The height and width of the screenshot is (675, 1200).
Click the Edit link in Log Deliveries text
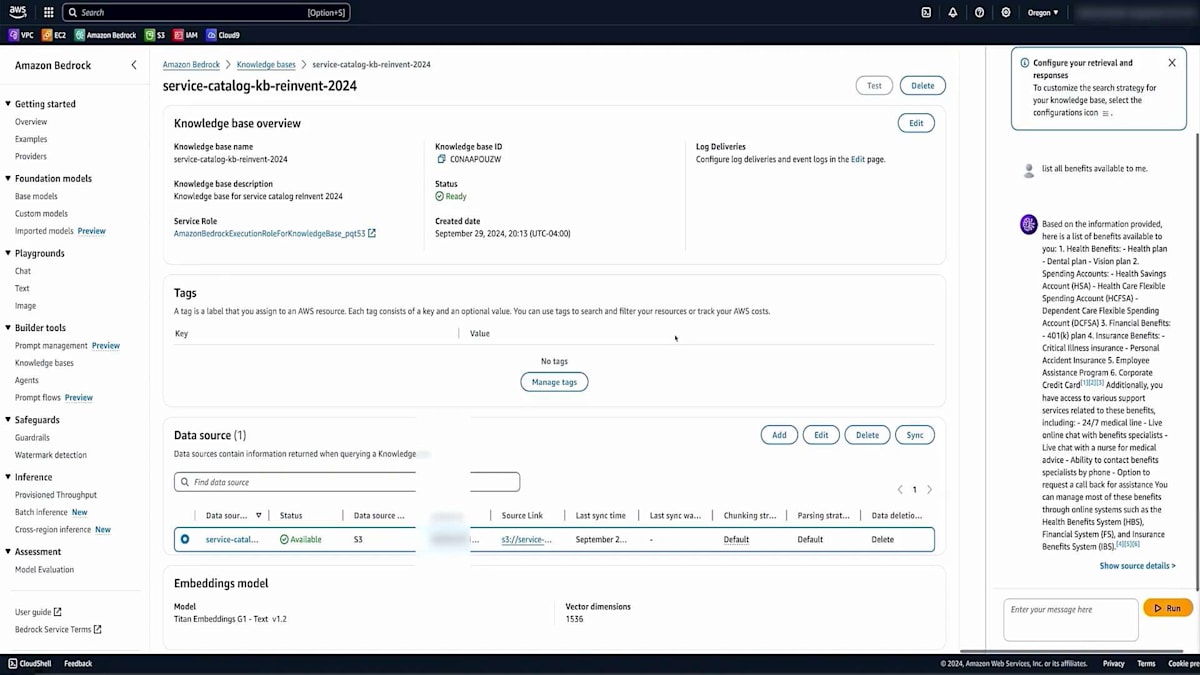tap(858, 159)
